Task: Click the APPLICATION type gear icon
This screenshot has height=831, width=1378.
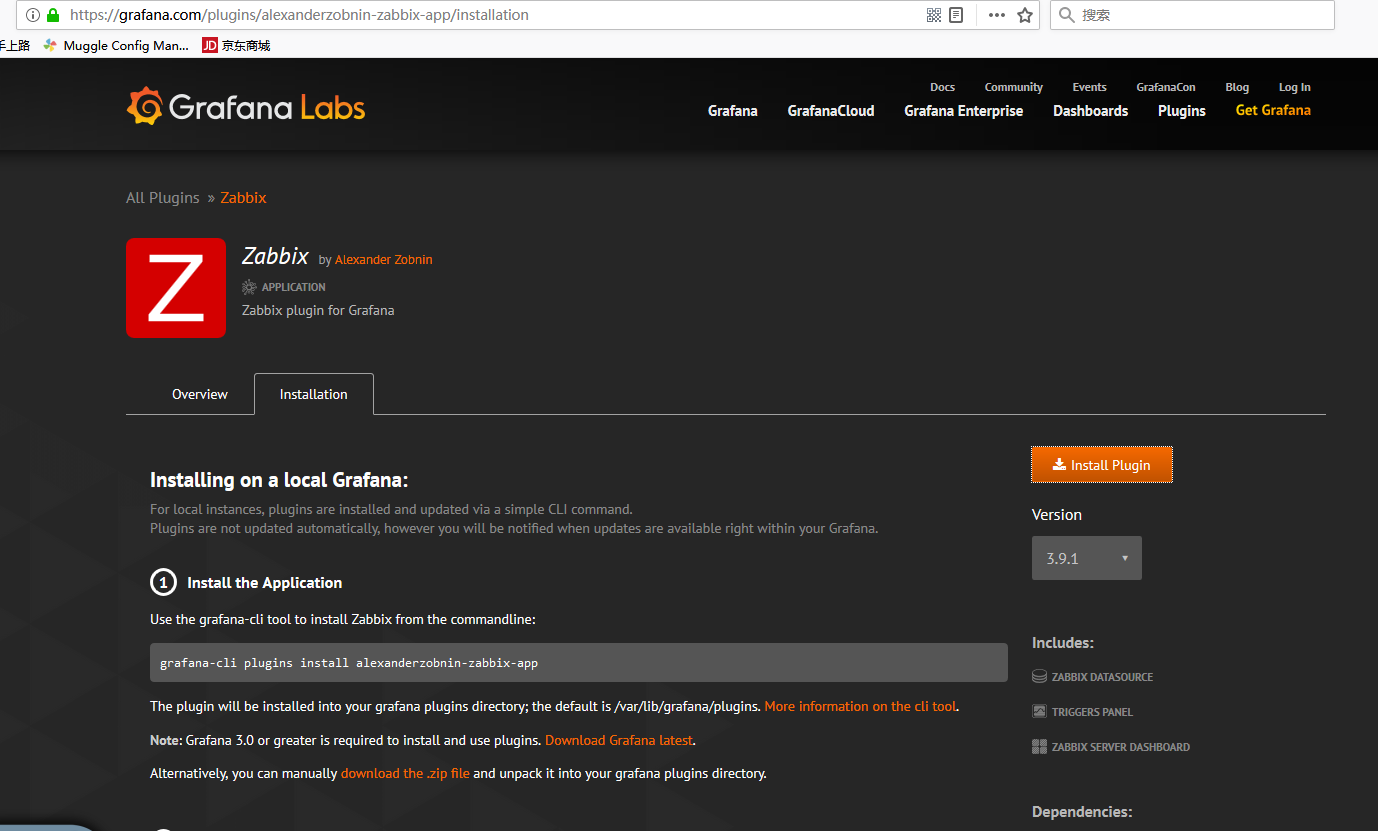Action: 249,287
